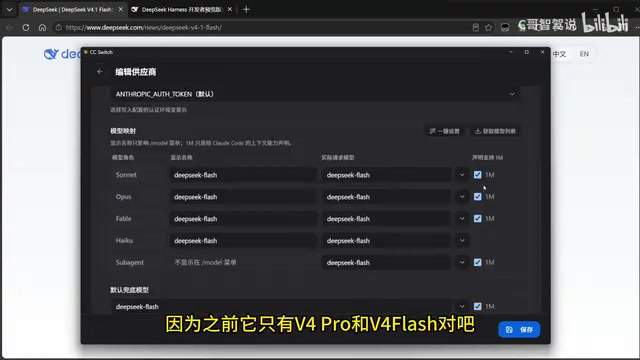
Task: Open the default fallback model dropdown arrow
Action: pos(462,306)
